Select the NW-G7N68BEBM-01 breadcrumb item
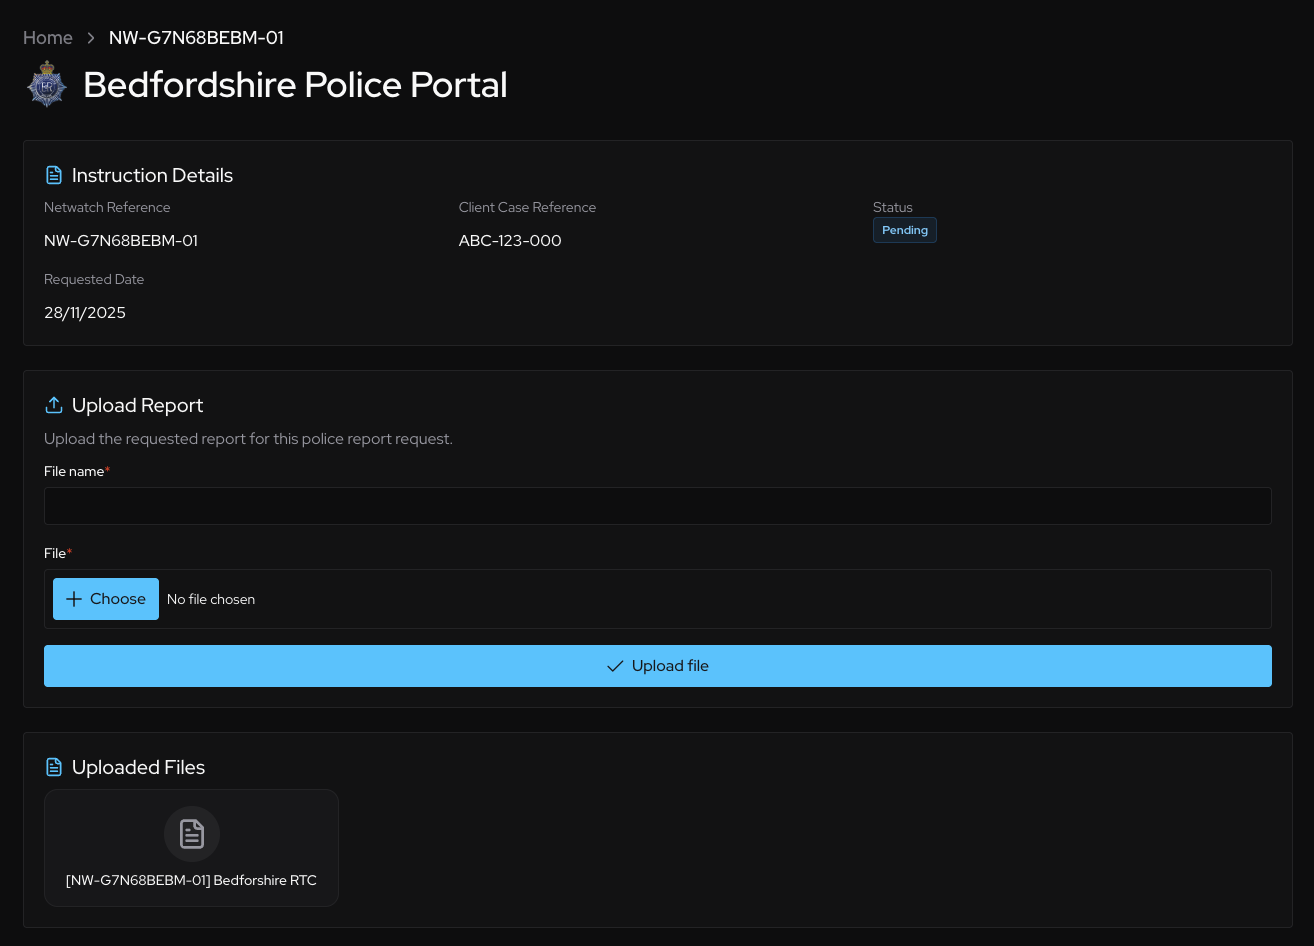Screen dimensions: 1314x946 196,38
